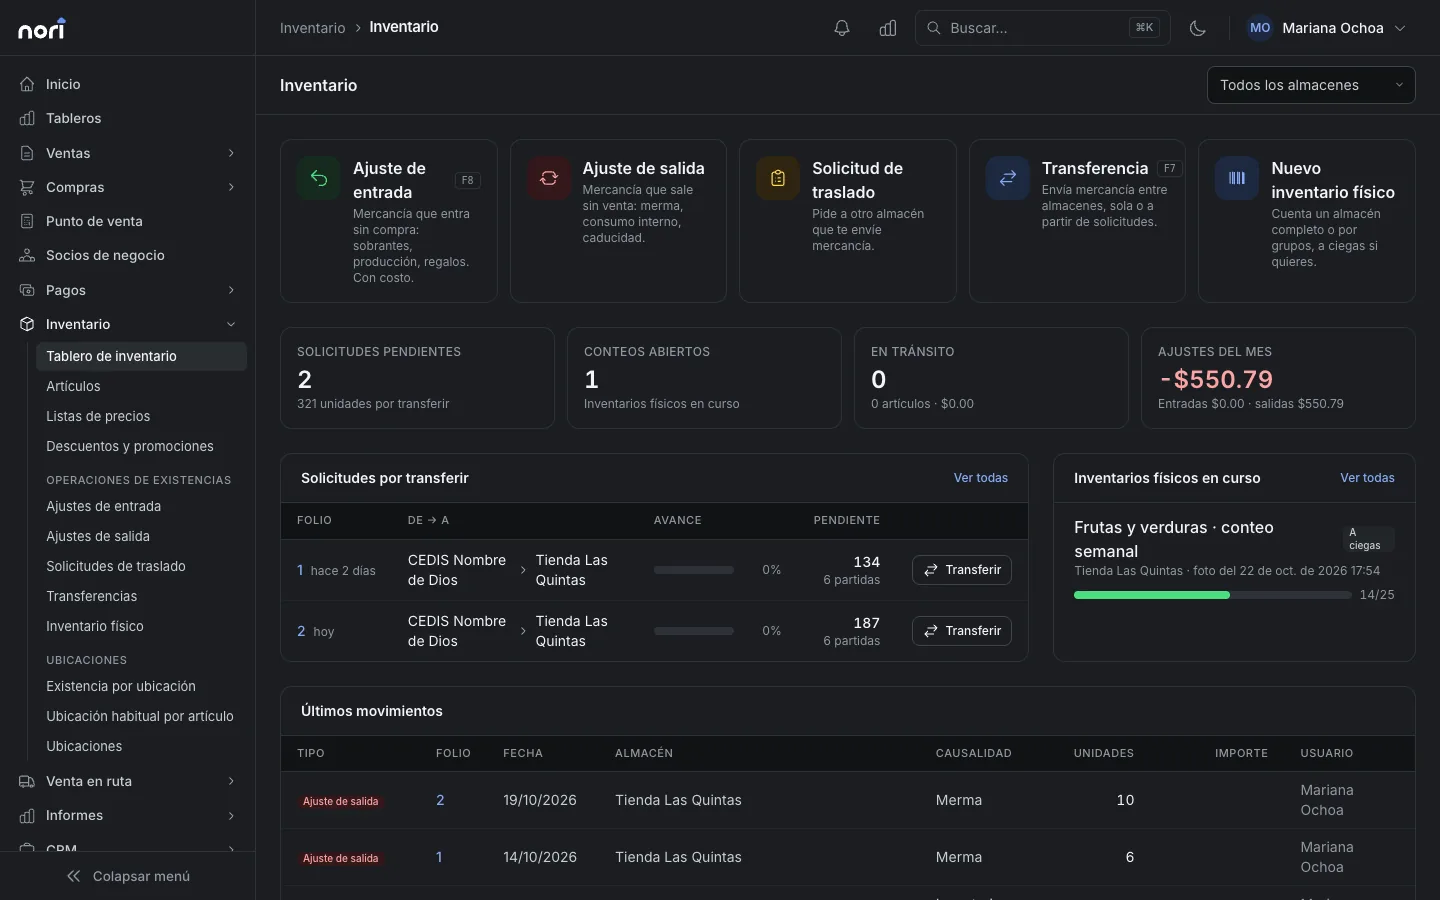The image size is (1440, 900).
Task: Click the Transferencia arrows icon
Action: point(1008,178)
